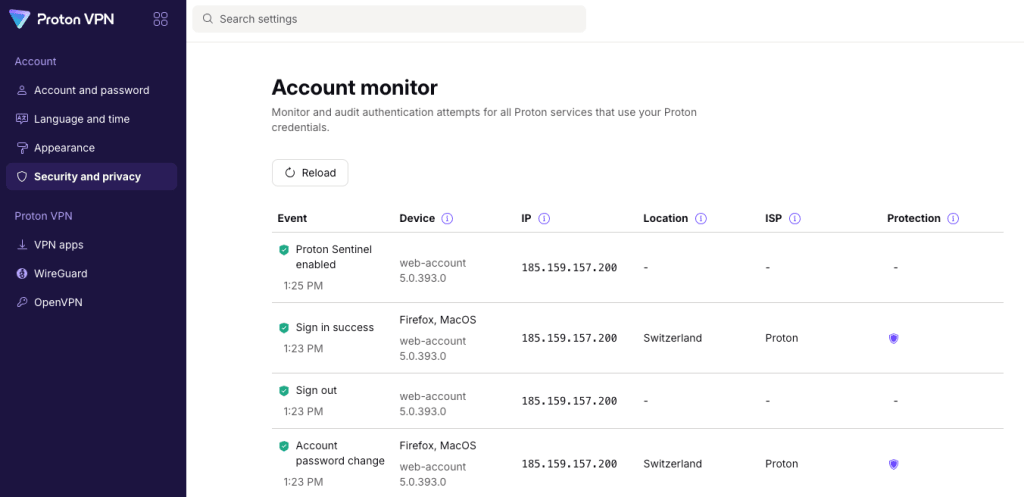Open the Proton app switcher grid
This screenshot has height=497, width=1024.
(x=161, y=19)
